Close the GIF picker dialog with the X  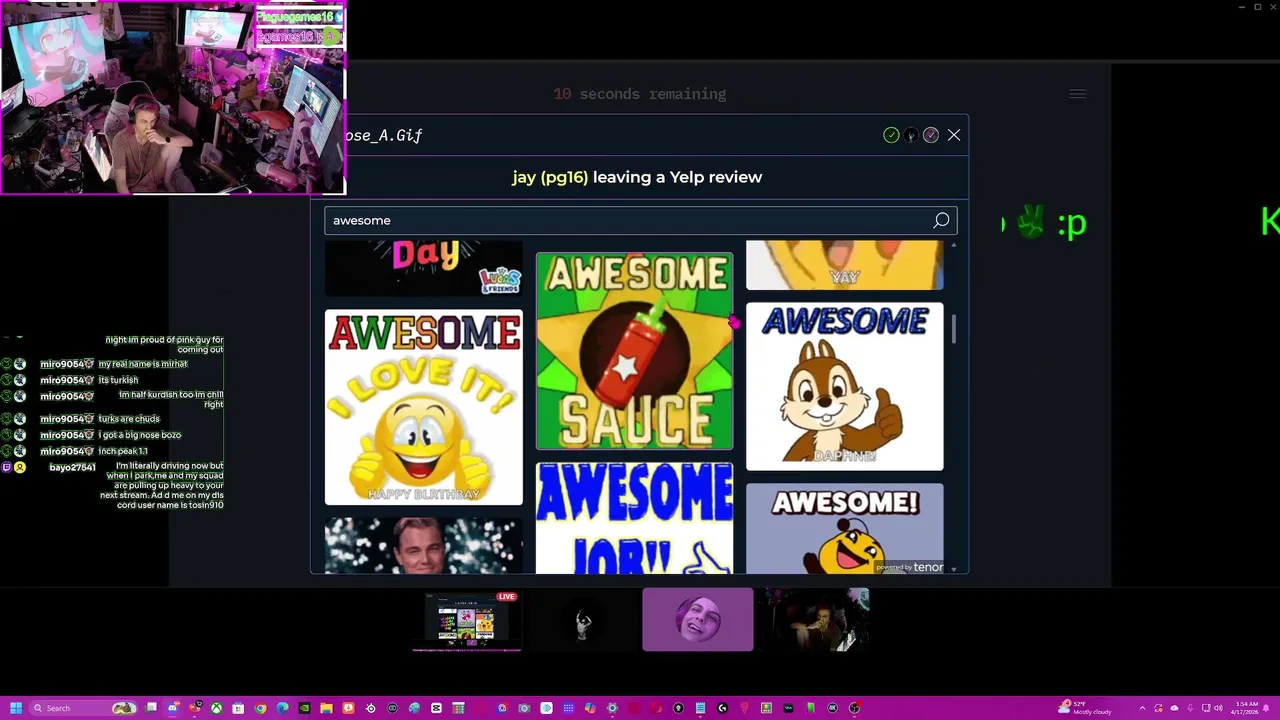tap(954, 135)
